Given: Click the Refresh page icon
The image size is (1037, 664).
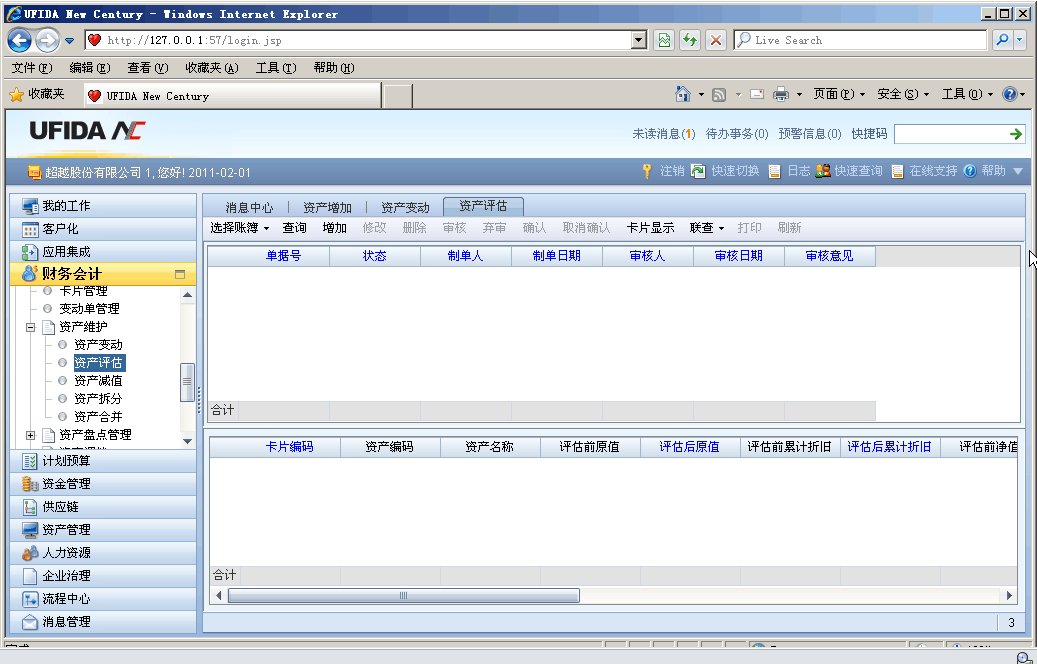Looking at the screenshot, I should tap(690, 40).
